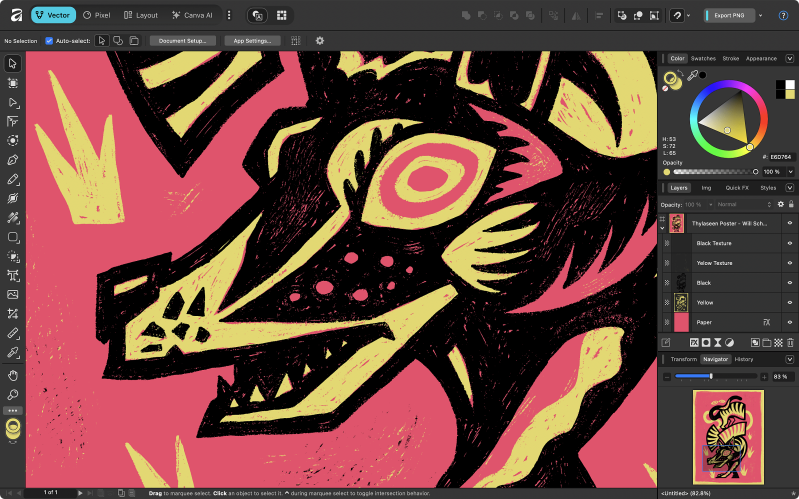
Task: Click the gear icon in context toolbar
Action: click(x=320, y=40)
